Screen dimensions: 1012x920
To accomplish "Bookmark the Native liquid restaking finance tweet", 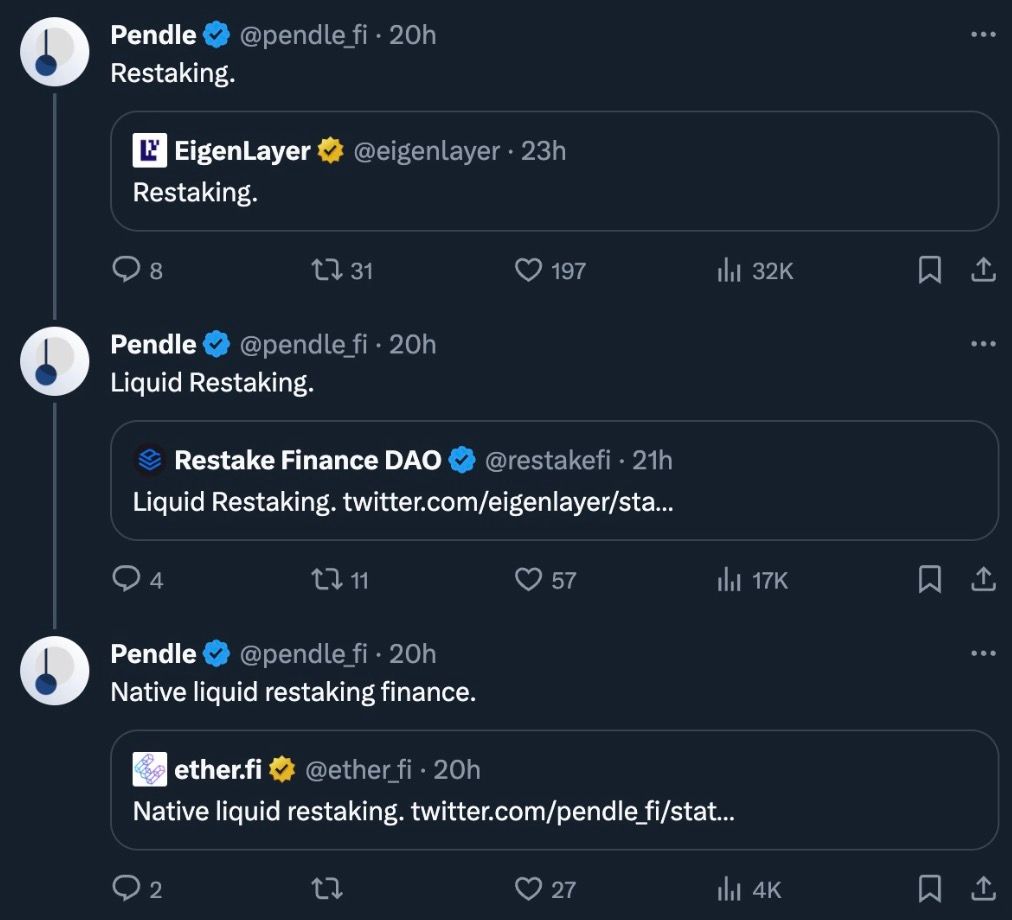I will (932, 889).
